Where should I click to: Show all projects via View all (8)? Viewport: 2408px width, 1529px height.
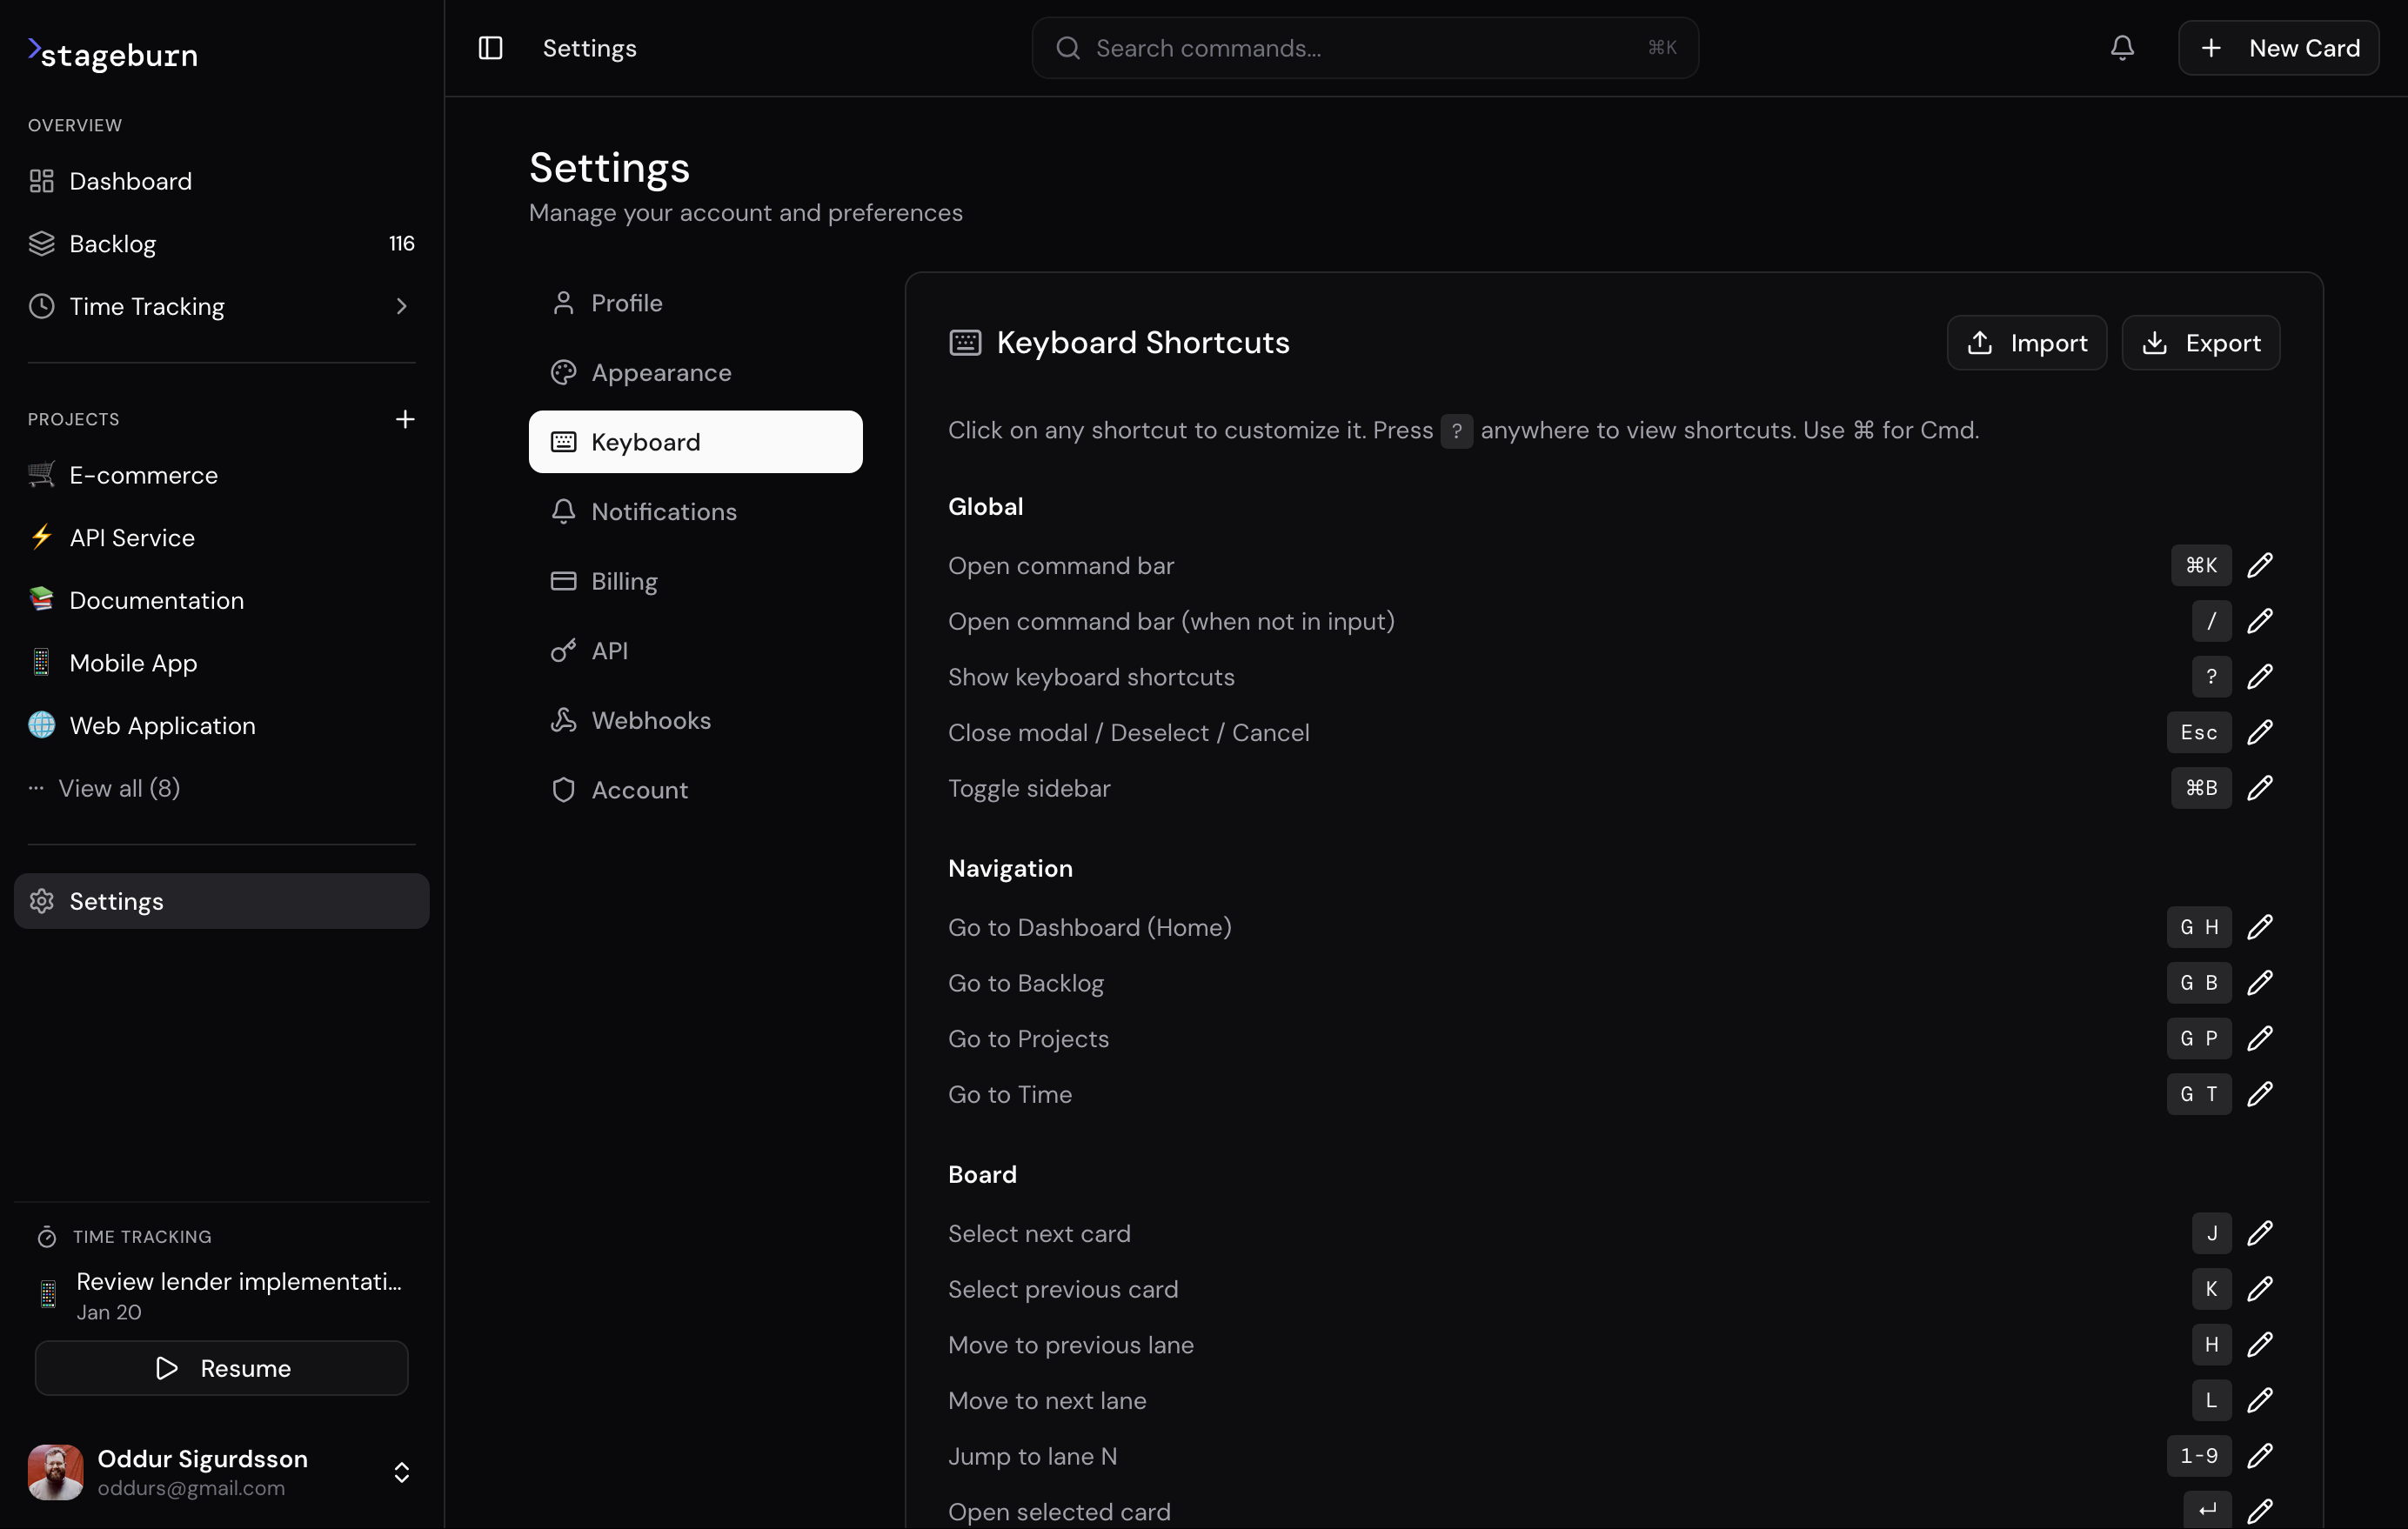[119, 787]
